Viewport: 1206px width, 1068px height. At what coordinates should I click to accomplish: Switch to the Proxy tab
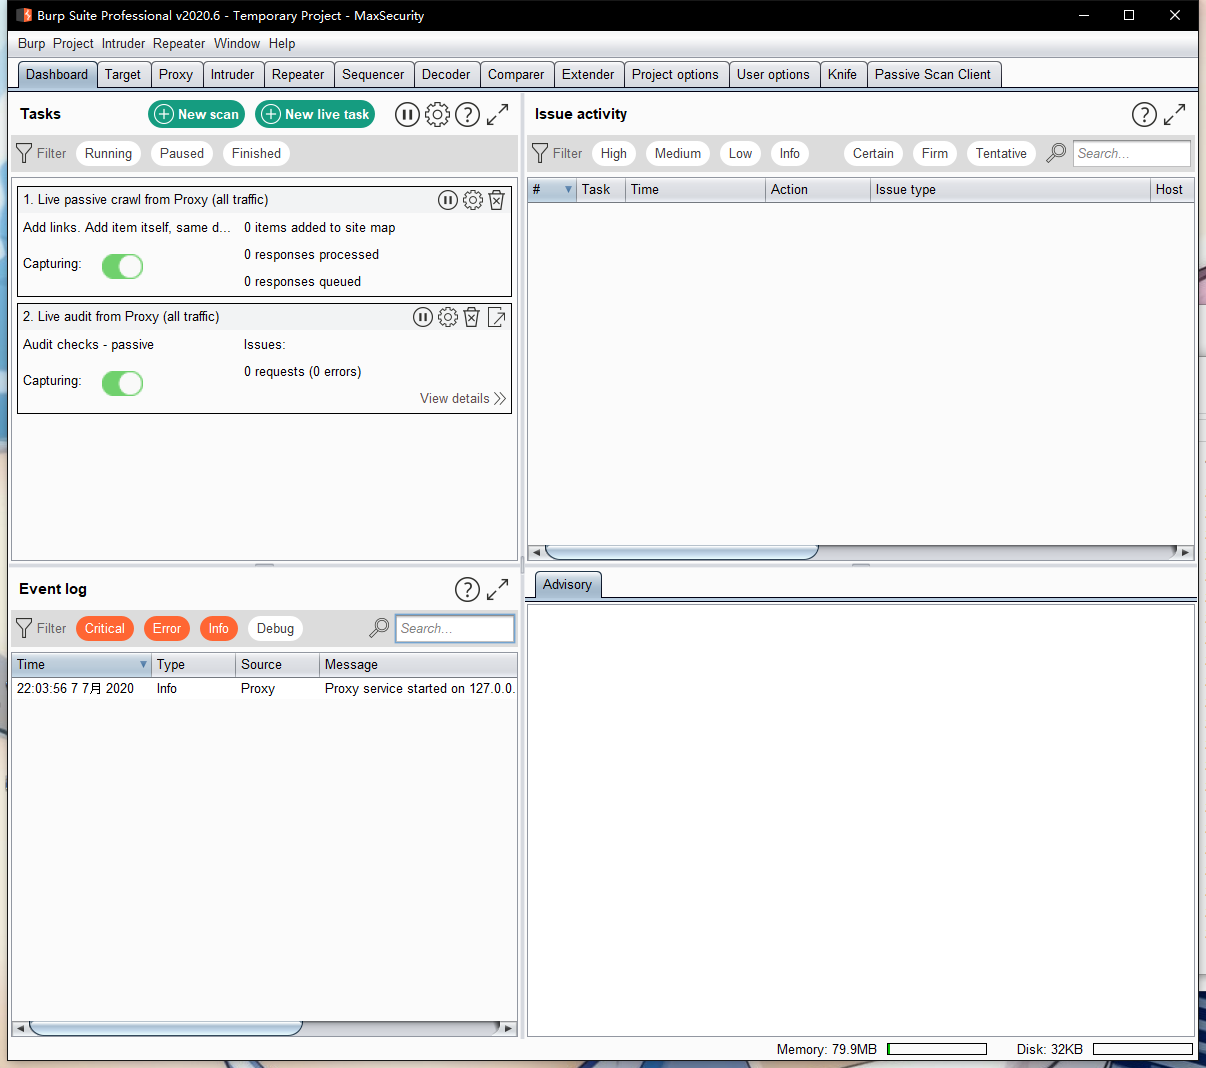coord(176,74)
